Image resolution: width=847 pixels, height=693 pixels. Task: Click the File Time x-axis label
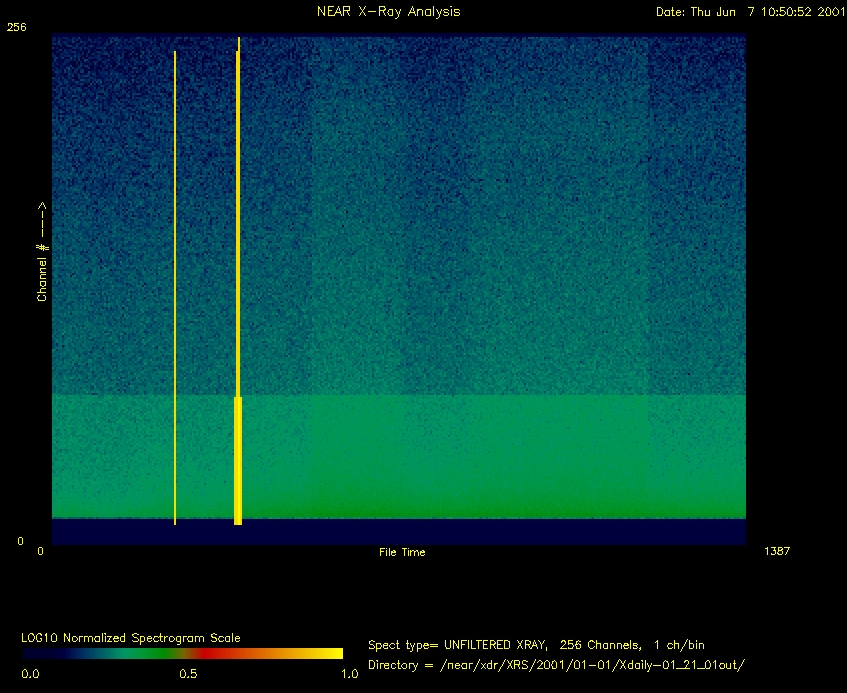point(402,552)
